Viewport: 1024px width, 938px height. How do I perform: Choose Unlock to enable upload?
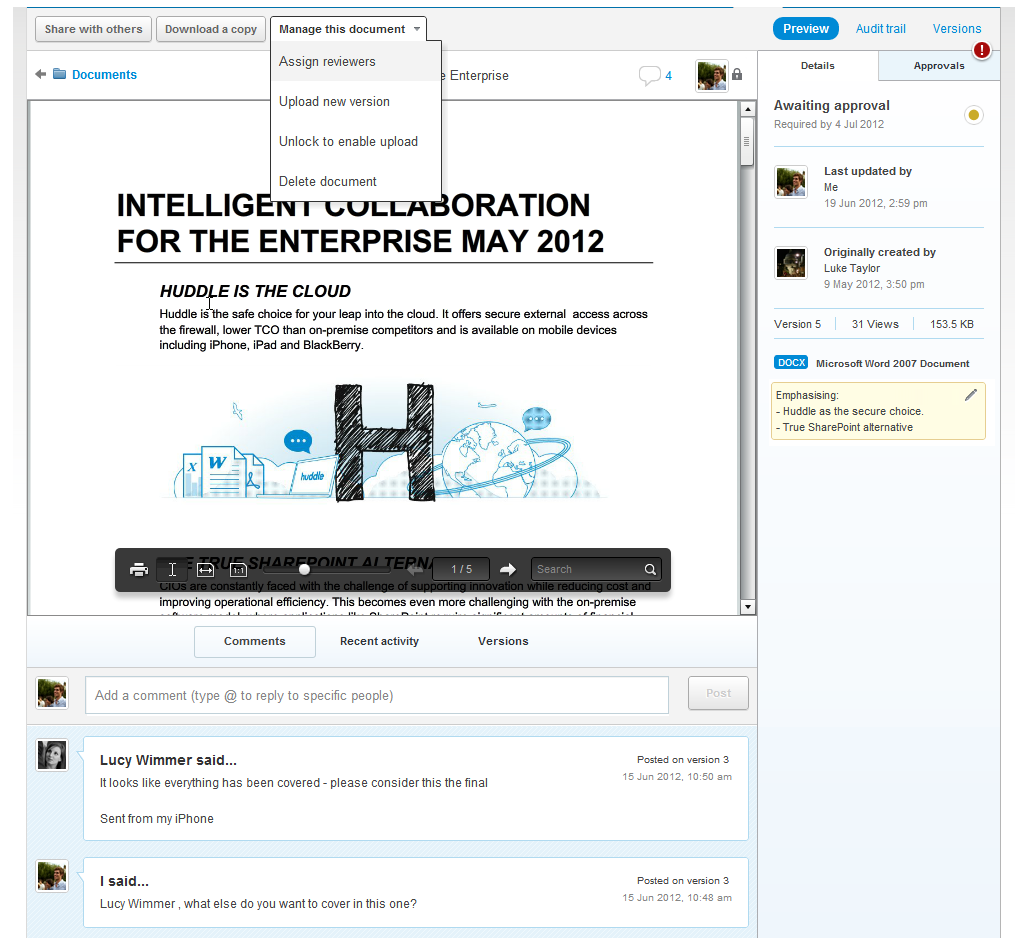(348, 142)
